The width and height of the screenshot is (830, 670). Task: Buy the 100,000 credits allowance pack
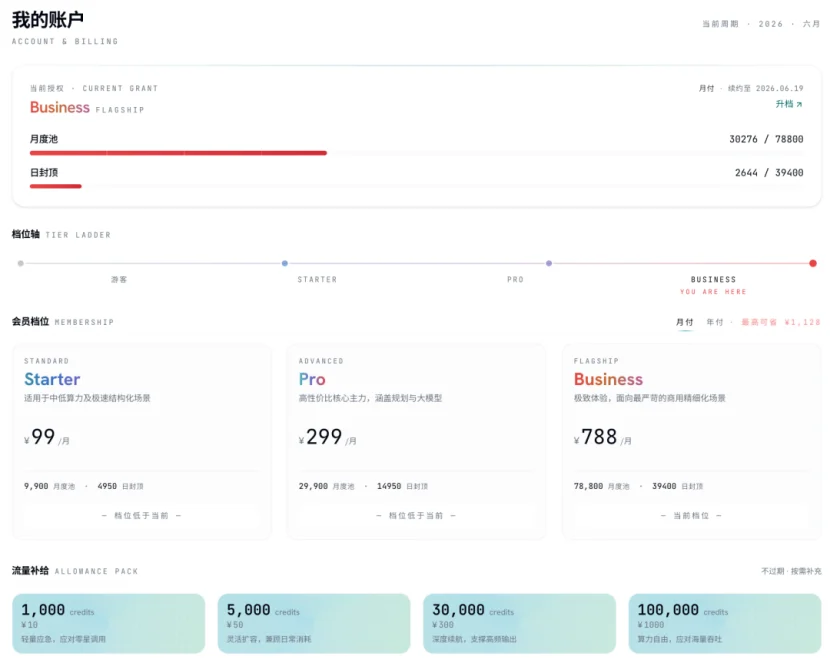(x=725, y=623)
